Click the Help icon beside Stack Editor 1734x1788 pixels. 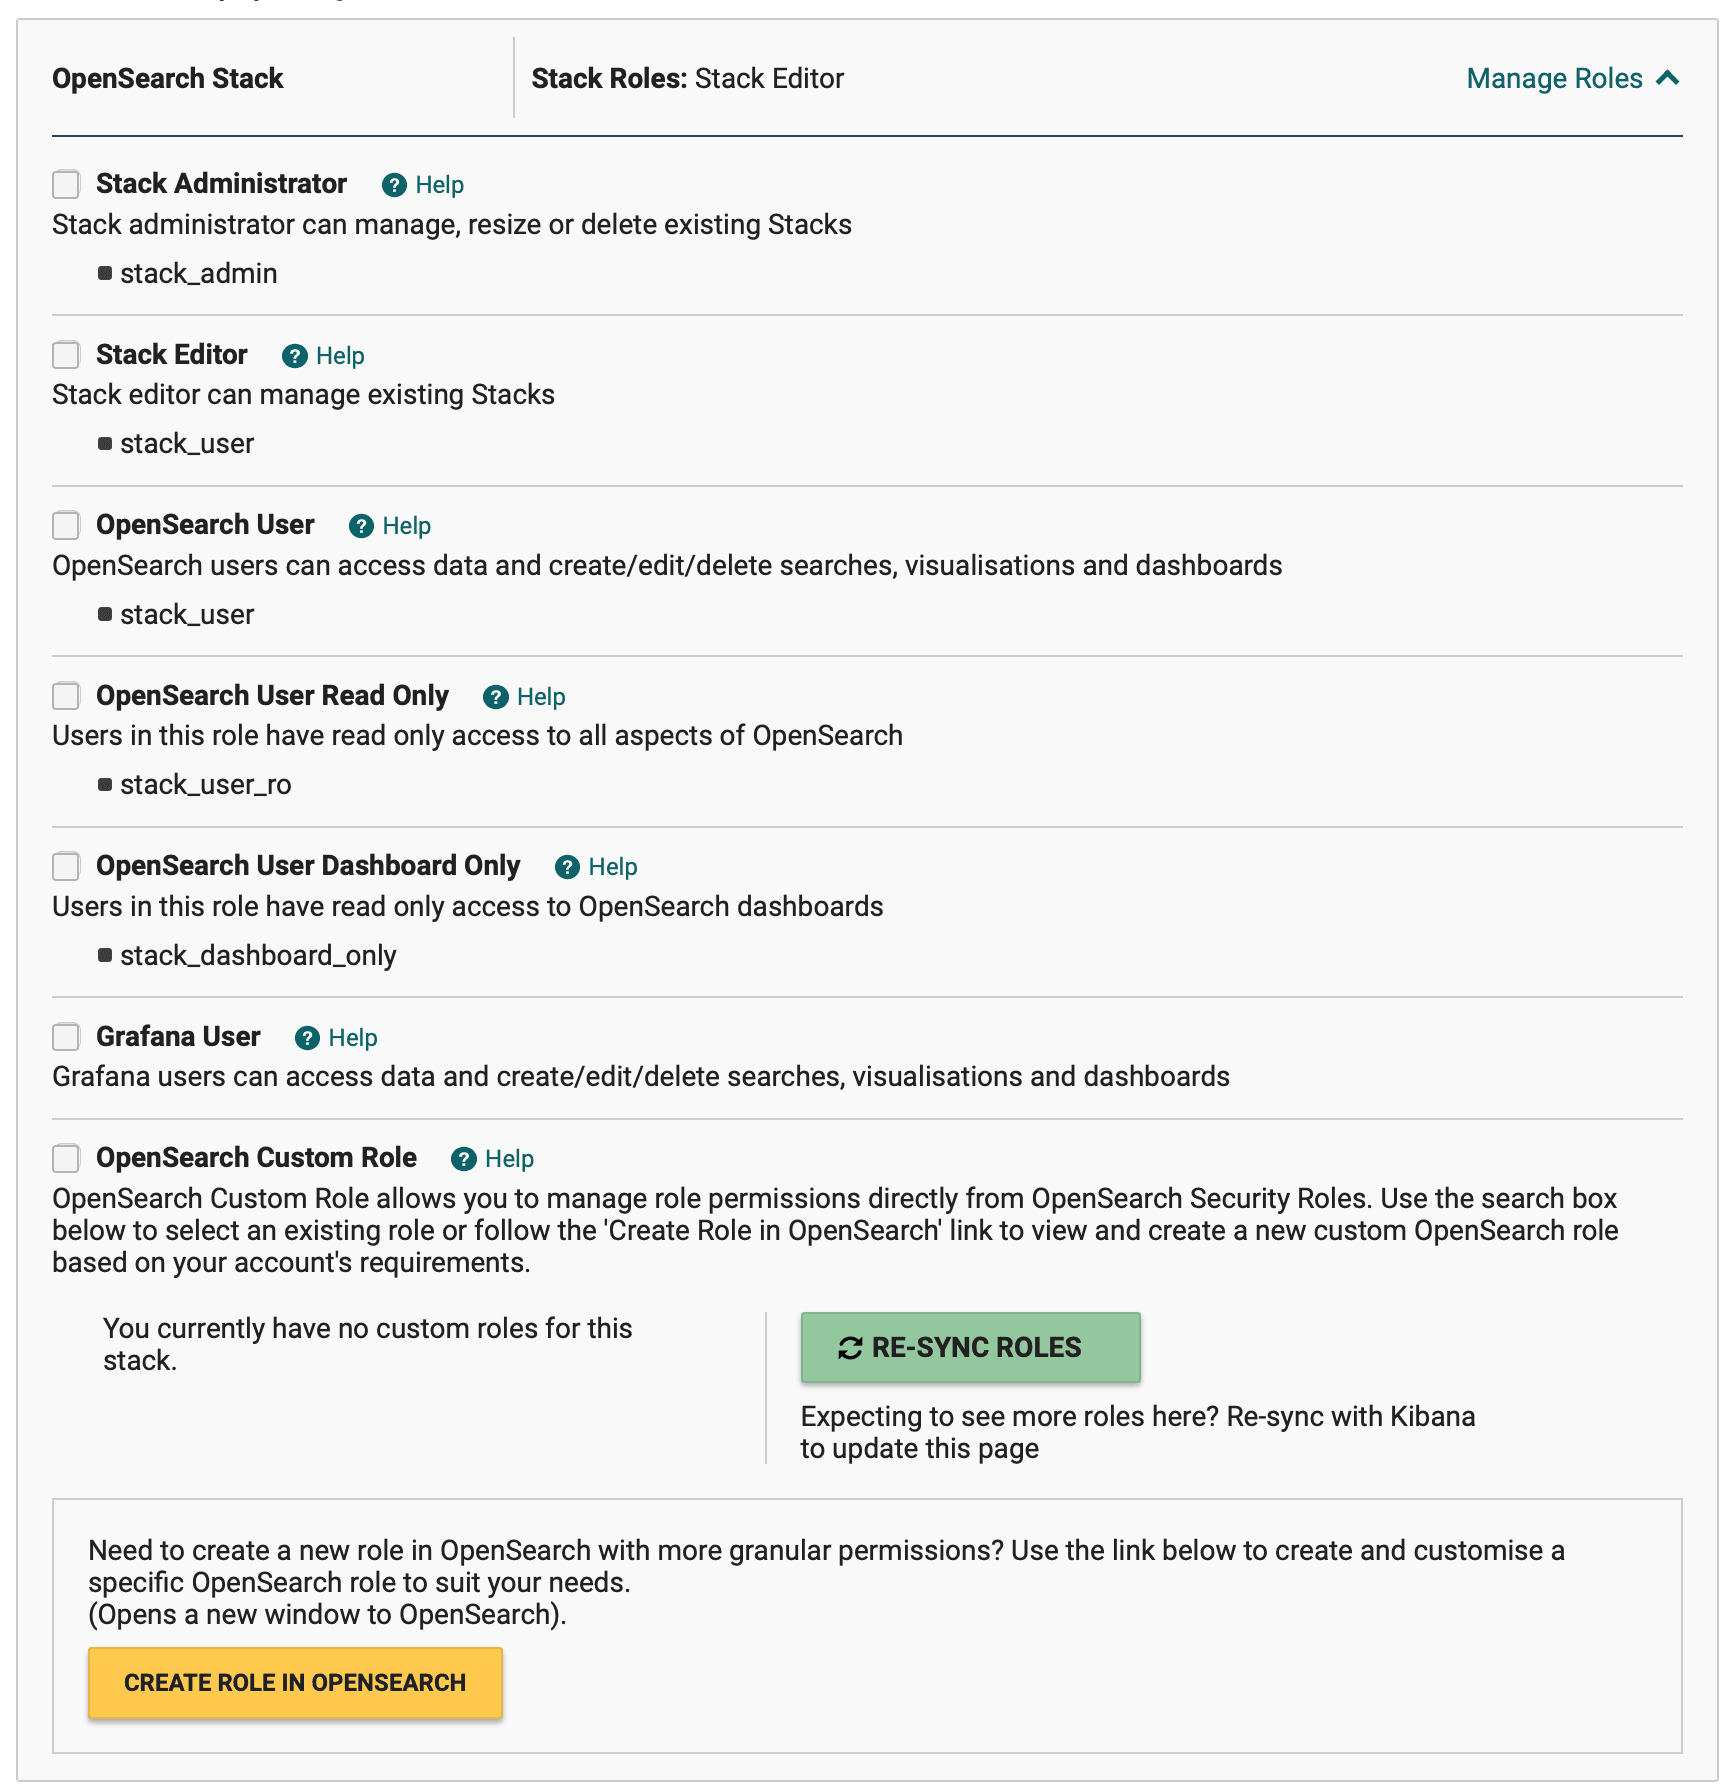click(294, 356)
